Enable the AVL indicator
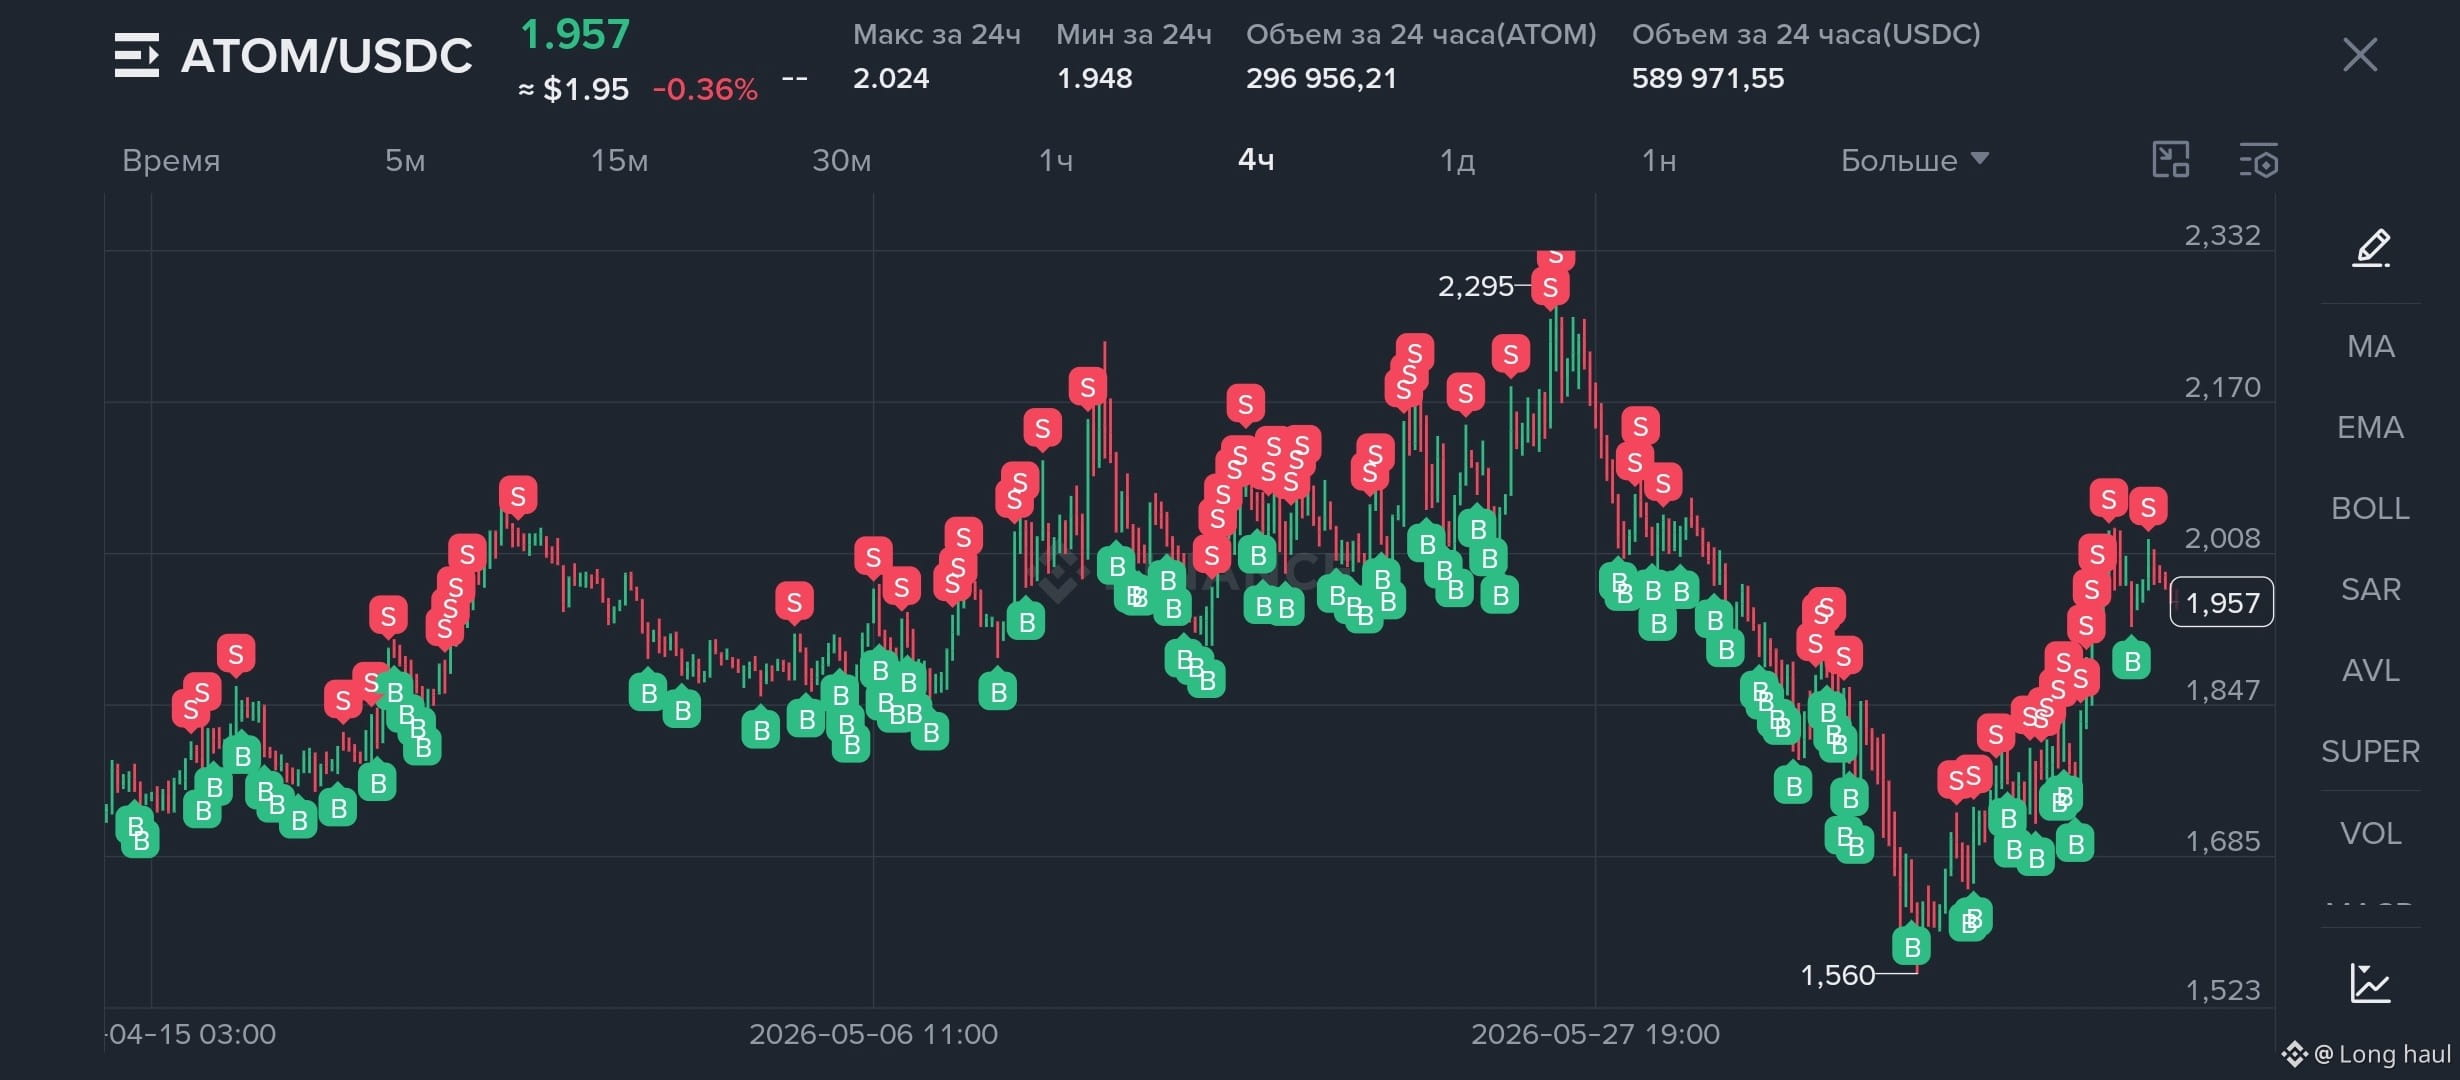The height and width of the screenshot is (1080, 2460). (x=2371, y=671)
